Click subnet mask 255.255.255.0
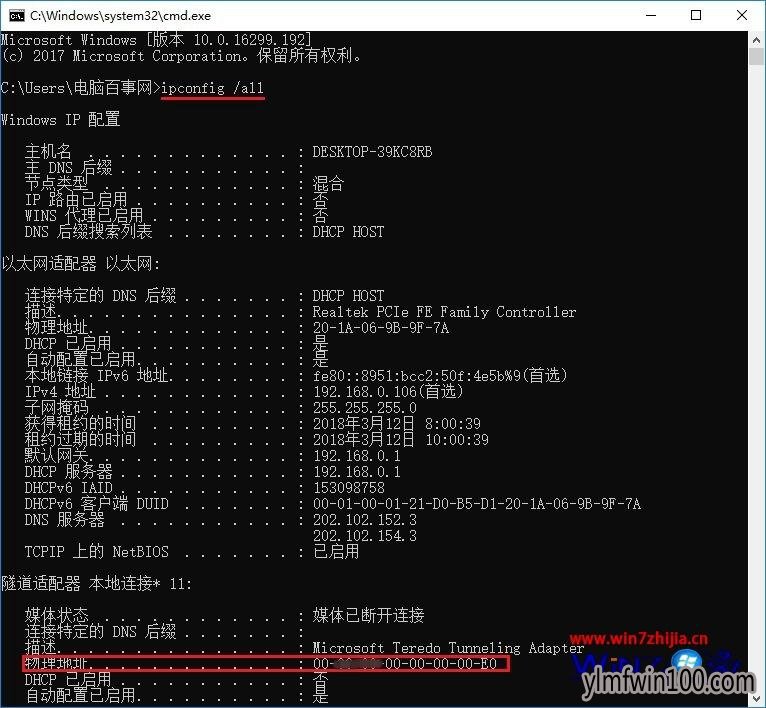This screenshot has width=766, height=708. click(x=364, y=408)
